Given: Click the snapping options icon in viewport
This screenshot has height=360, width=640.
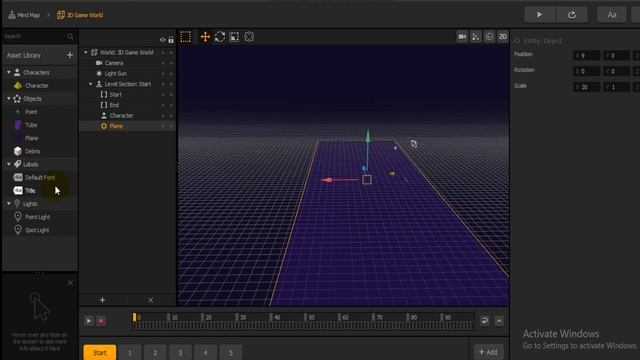Looking at the screenshot, I should [x=476, y=37].
